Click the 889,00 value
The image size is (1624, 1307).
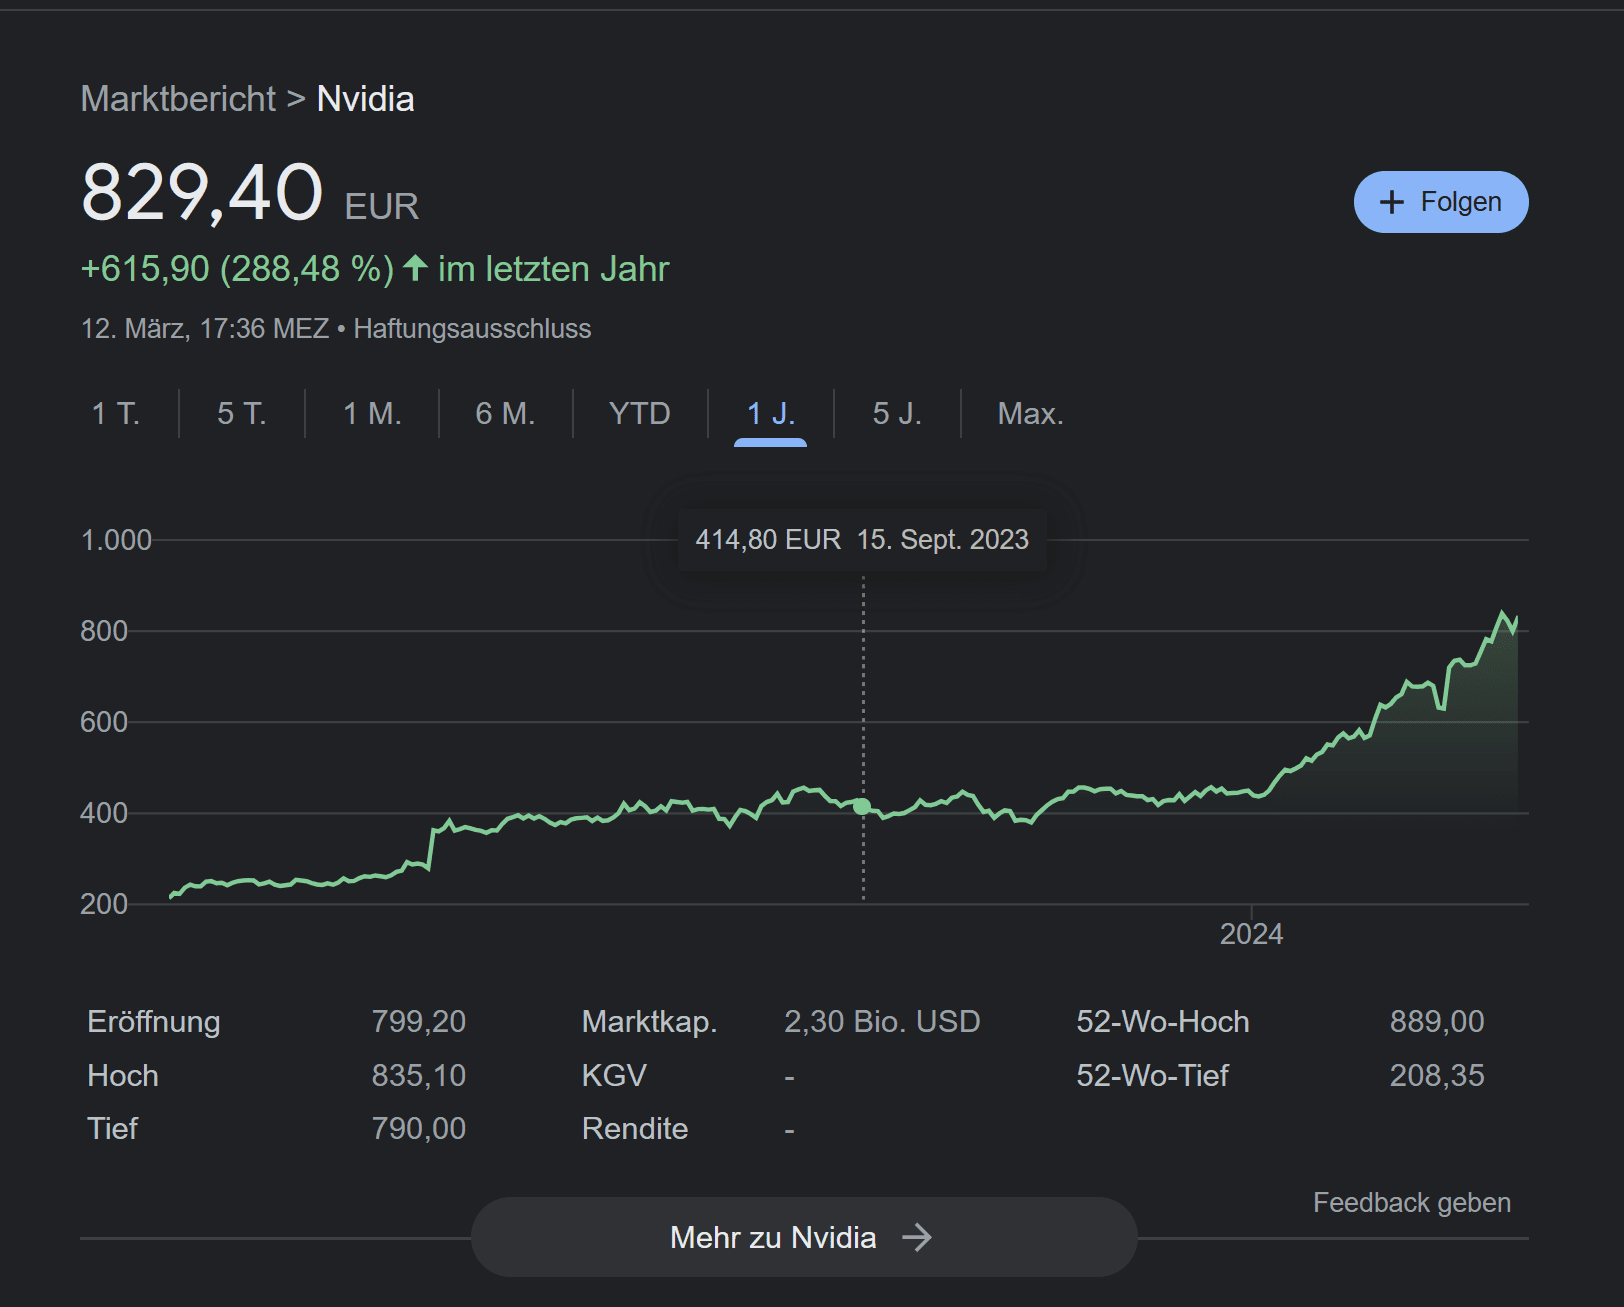1437,1021
